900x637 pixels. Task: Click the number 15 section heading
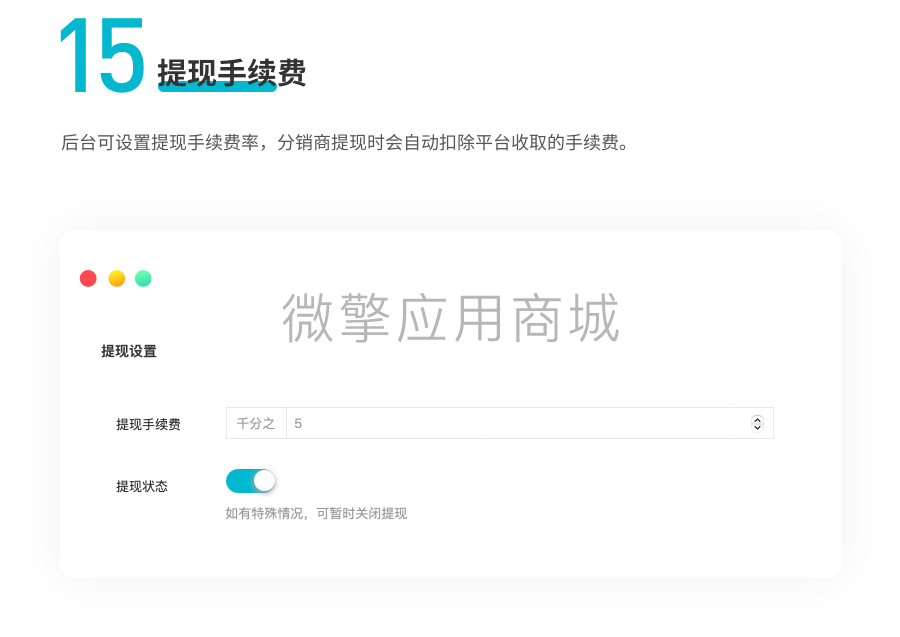[x=100, y=55]
